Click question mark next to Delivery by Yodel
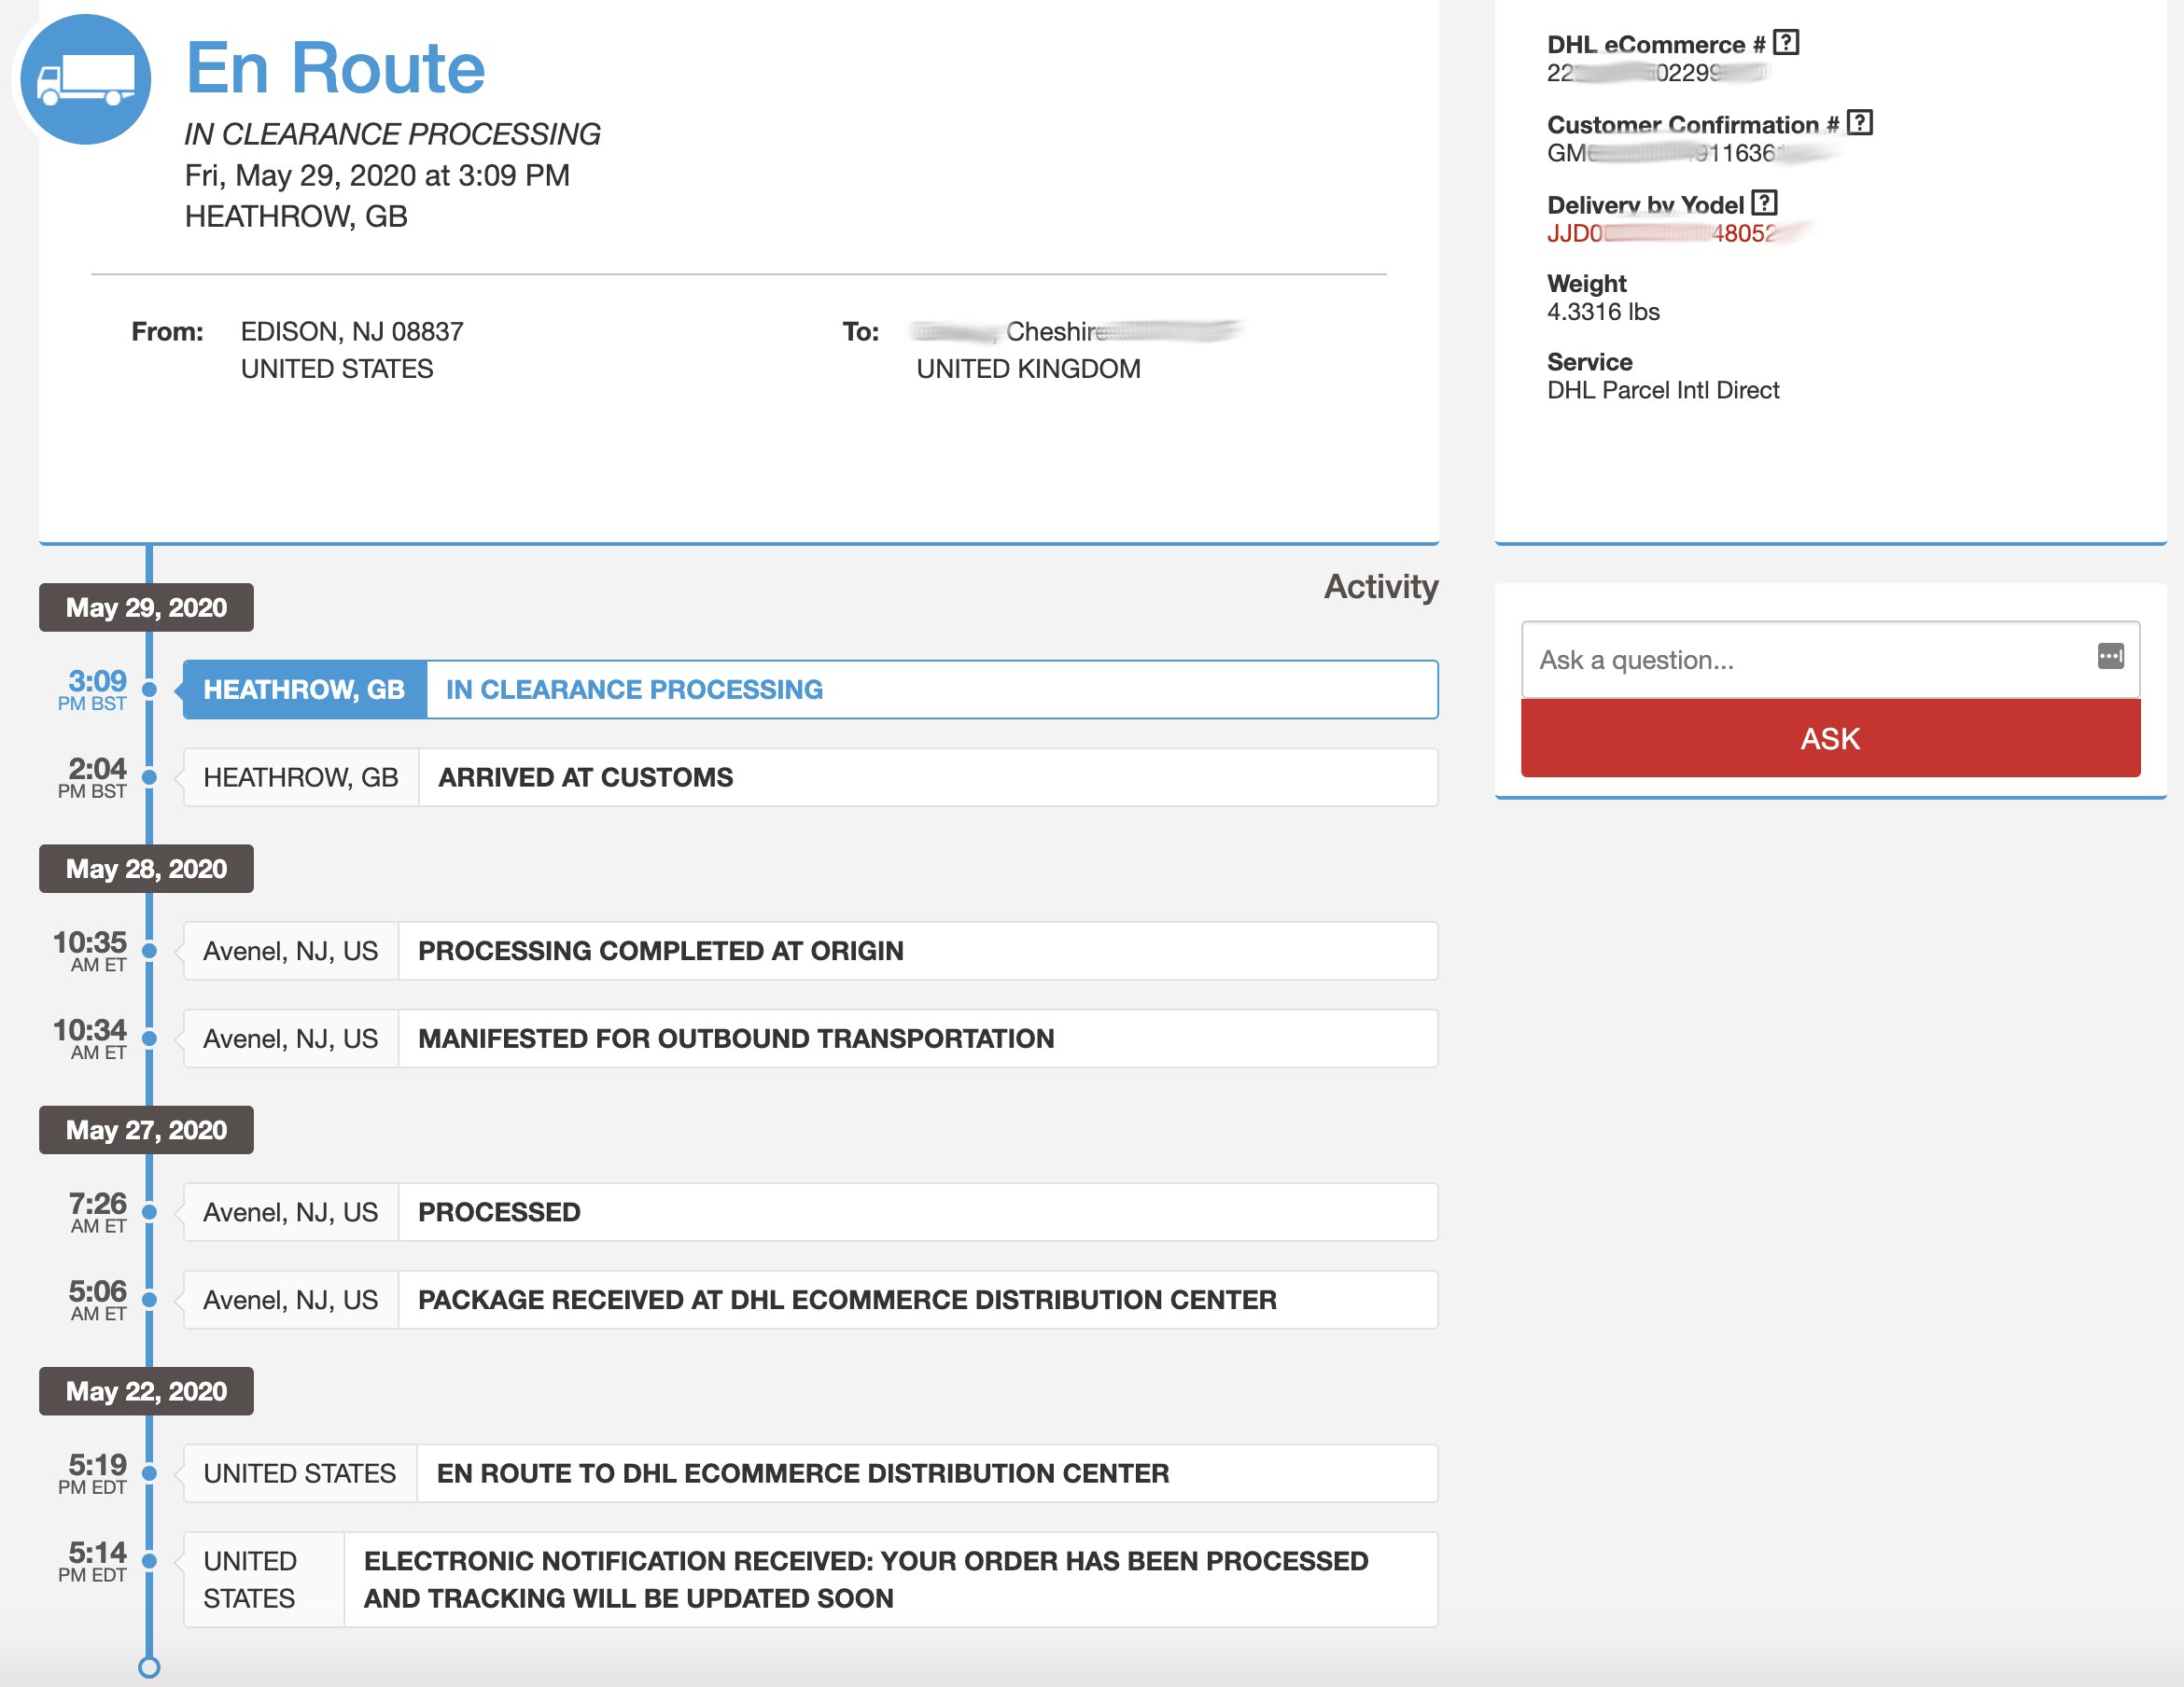 click(x=1764, y=203)
